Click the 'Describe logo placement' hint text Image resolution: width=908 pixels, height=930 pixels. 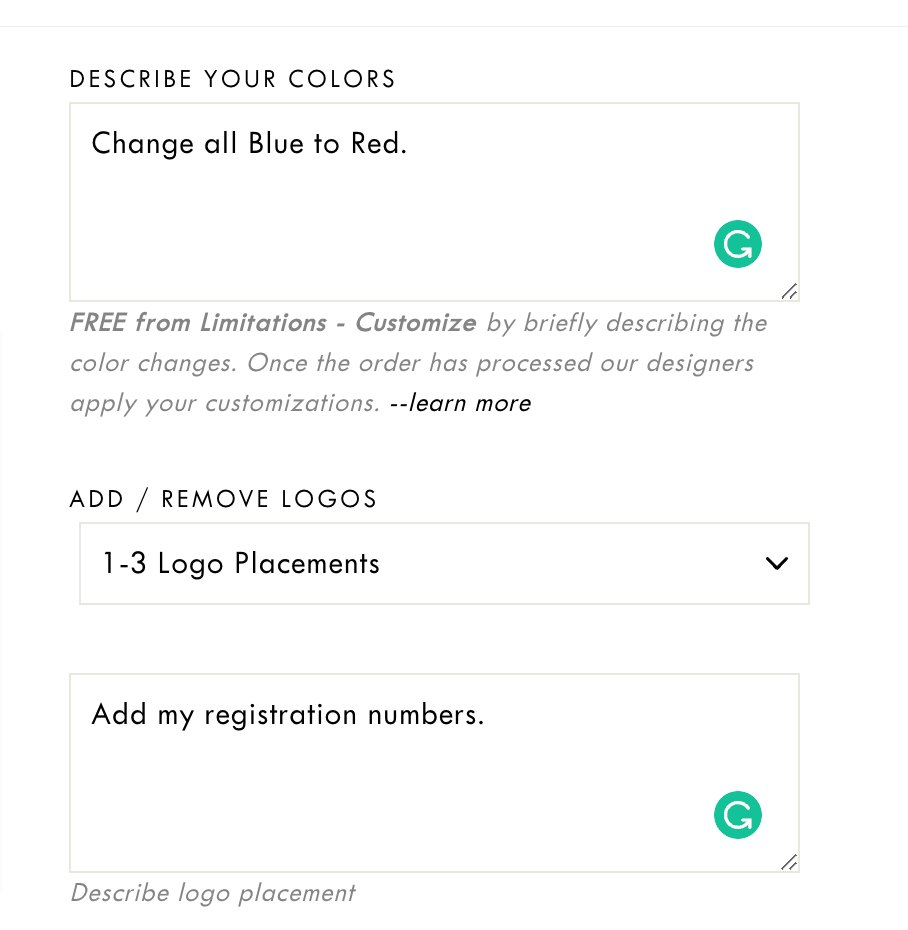tap(213, 893)
